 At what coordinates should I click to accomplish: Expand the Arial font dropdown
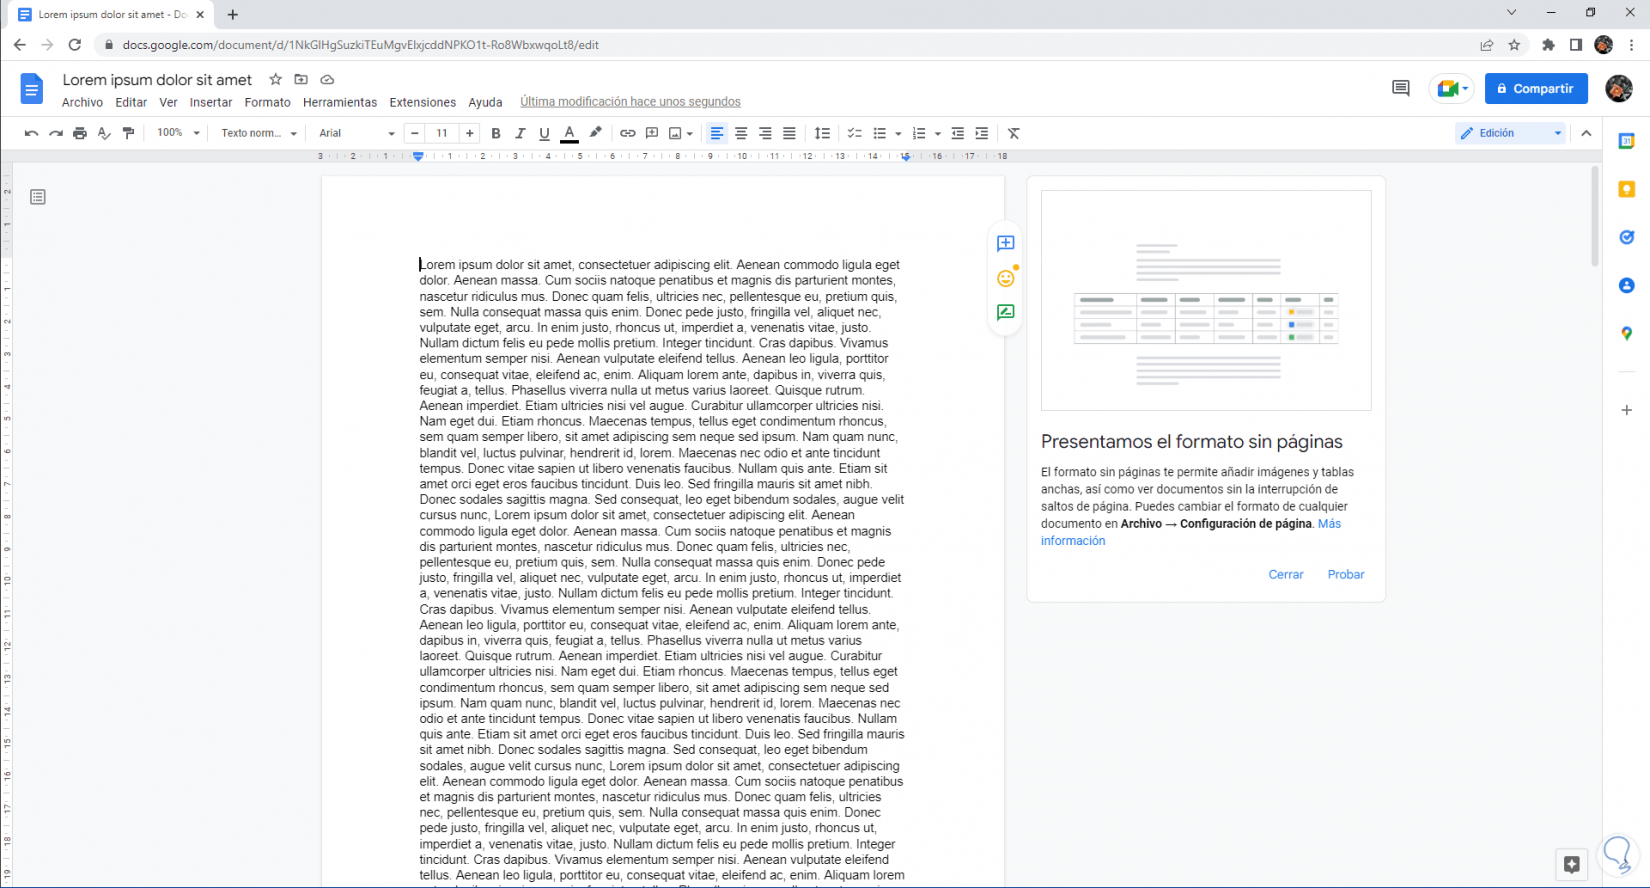[x=356, y=133]
